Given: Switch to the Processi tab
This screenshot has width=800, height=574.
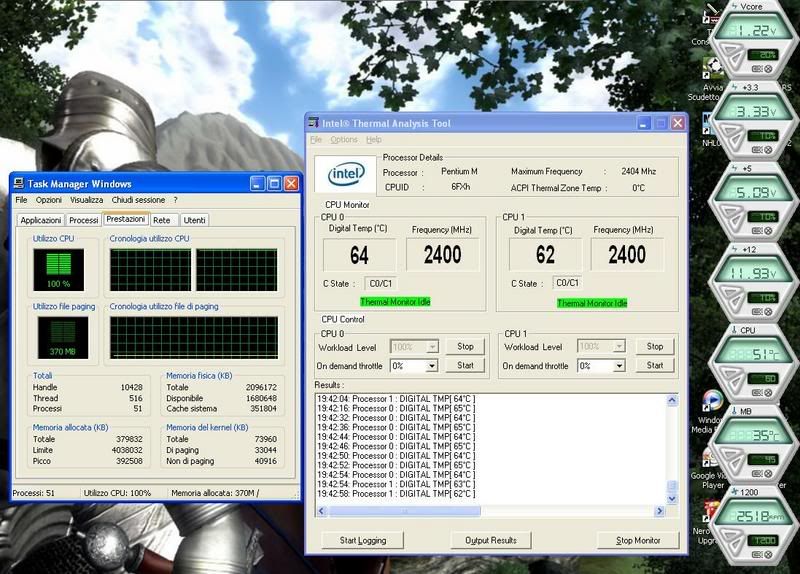Looking at the screenshot, I should tap(84, 220).
